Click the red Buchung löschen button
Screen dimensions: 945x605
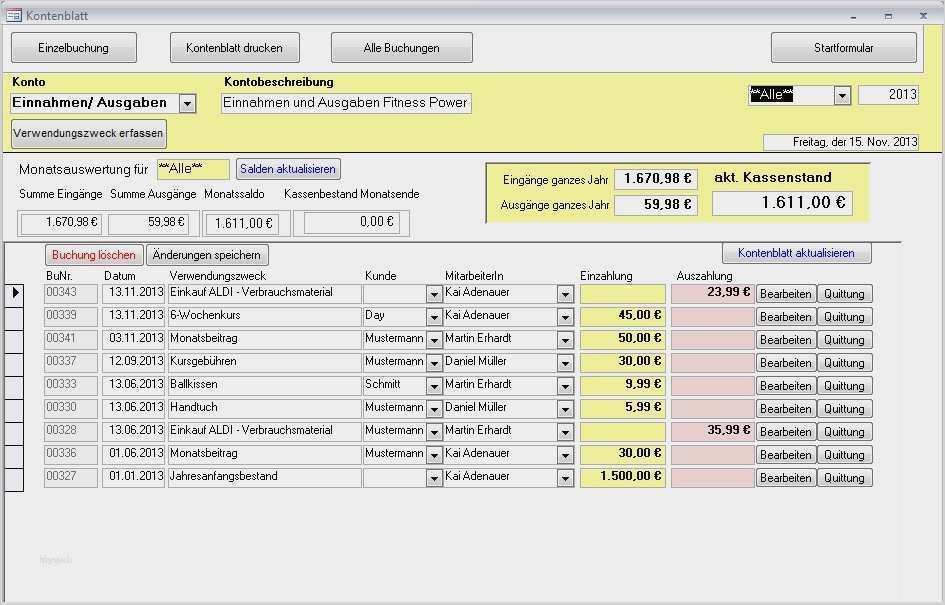point(93,255)
